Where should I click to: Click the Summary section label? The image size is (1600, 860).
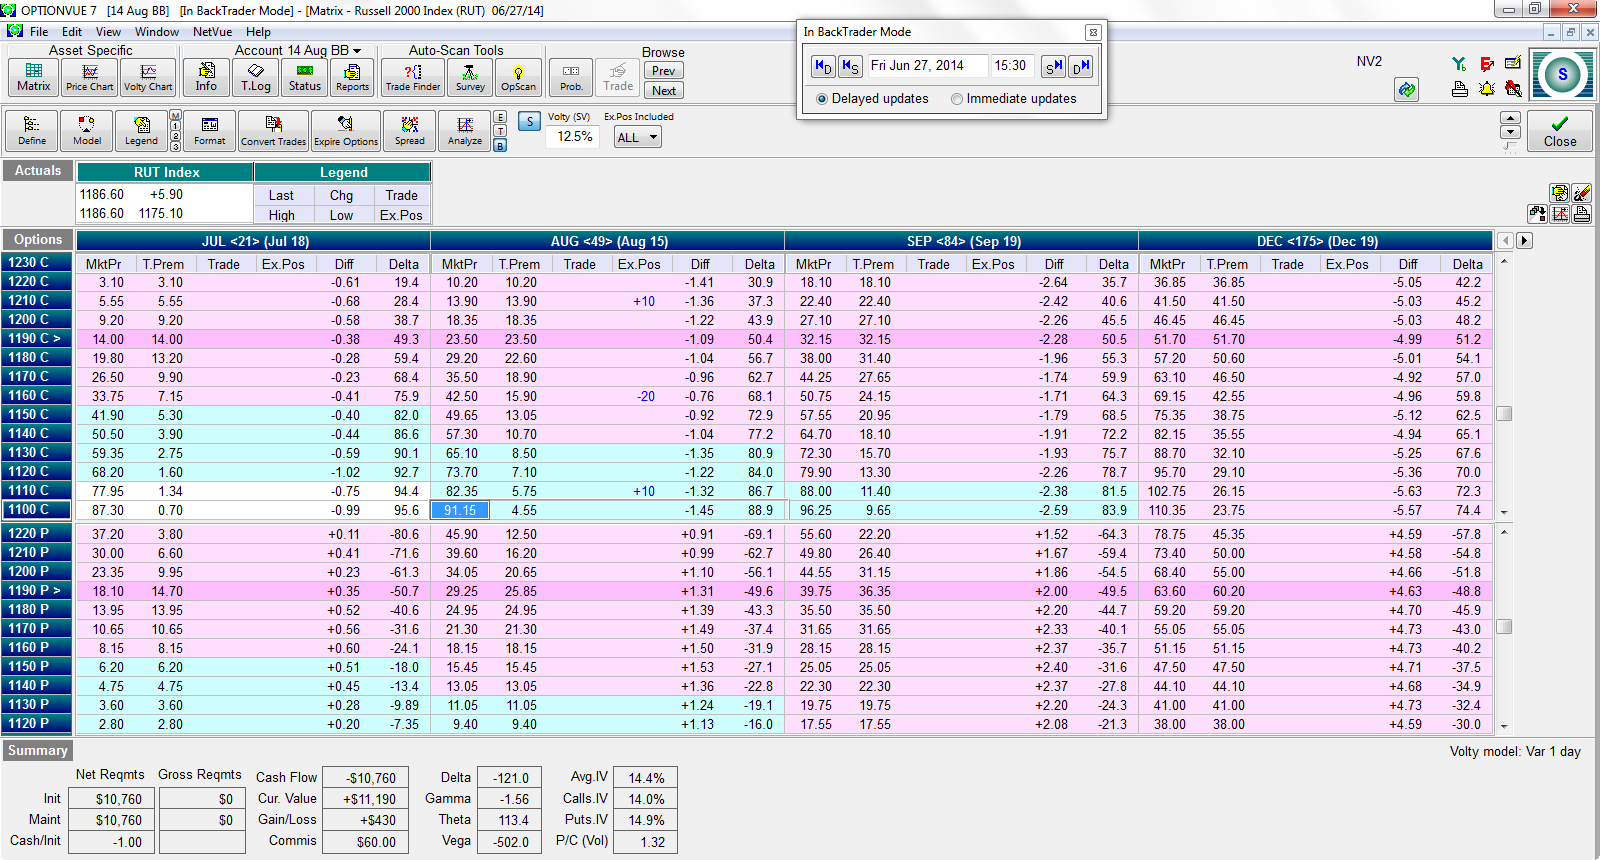point(38,751)
